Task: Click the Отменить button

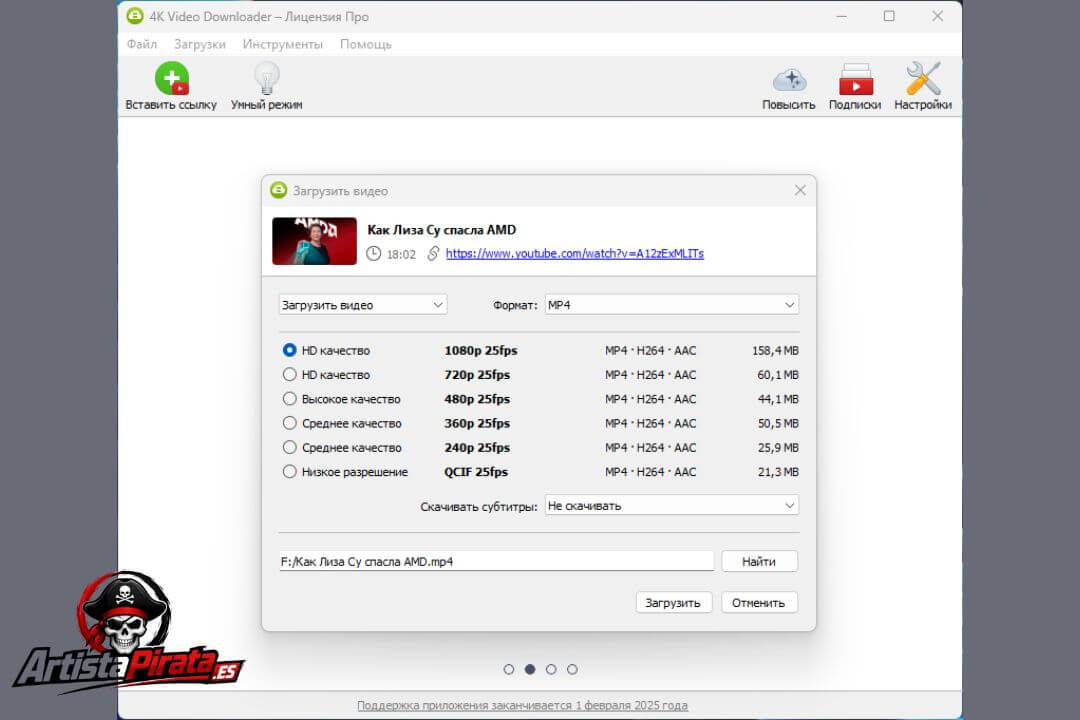Action: 758,602
